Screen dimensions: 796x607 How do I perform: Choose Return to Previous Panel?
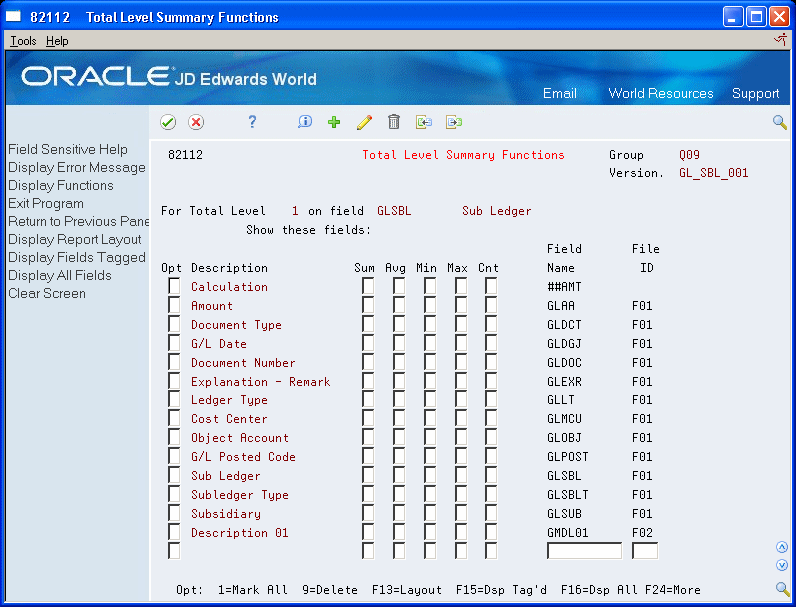[79, 221]
